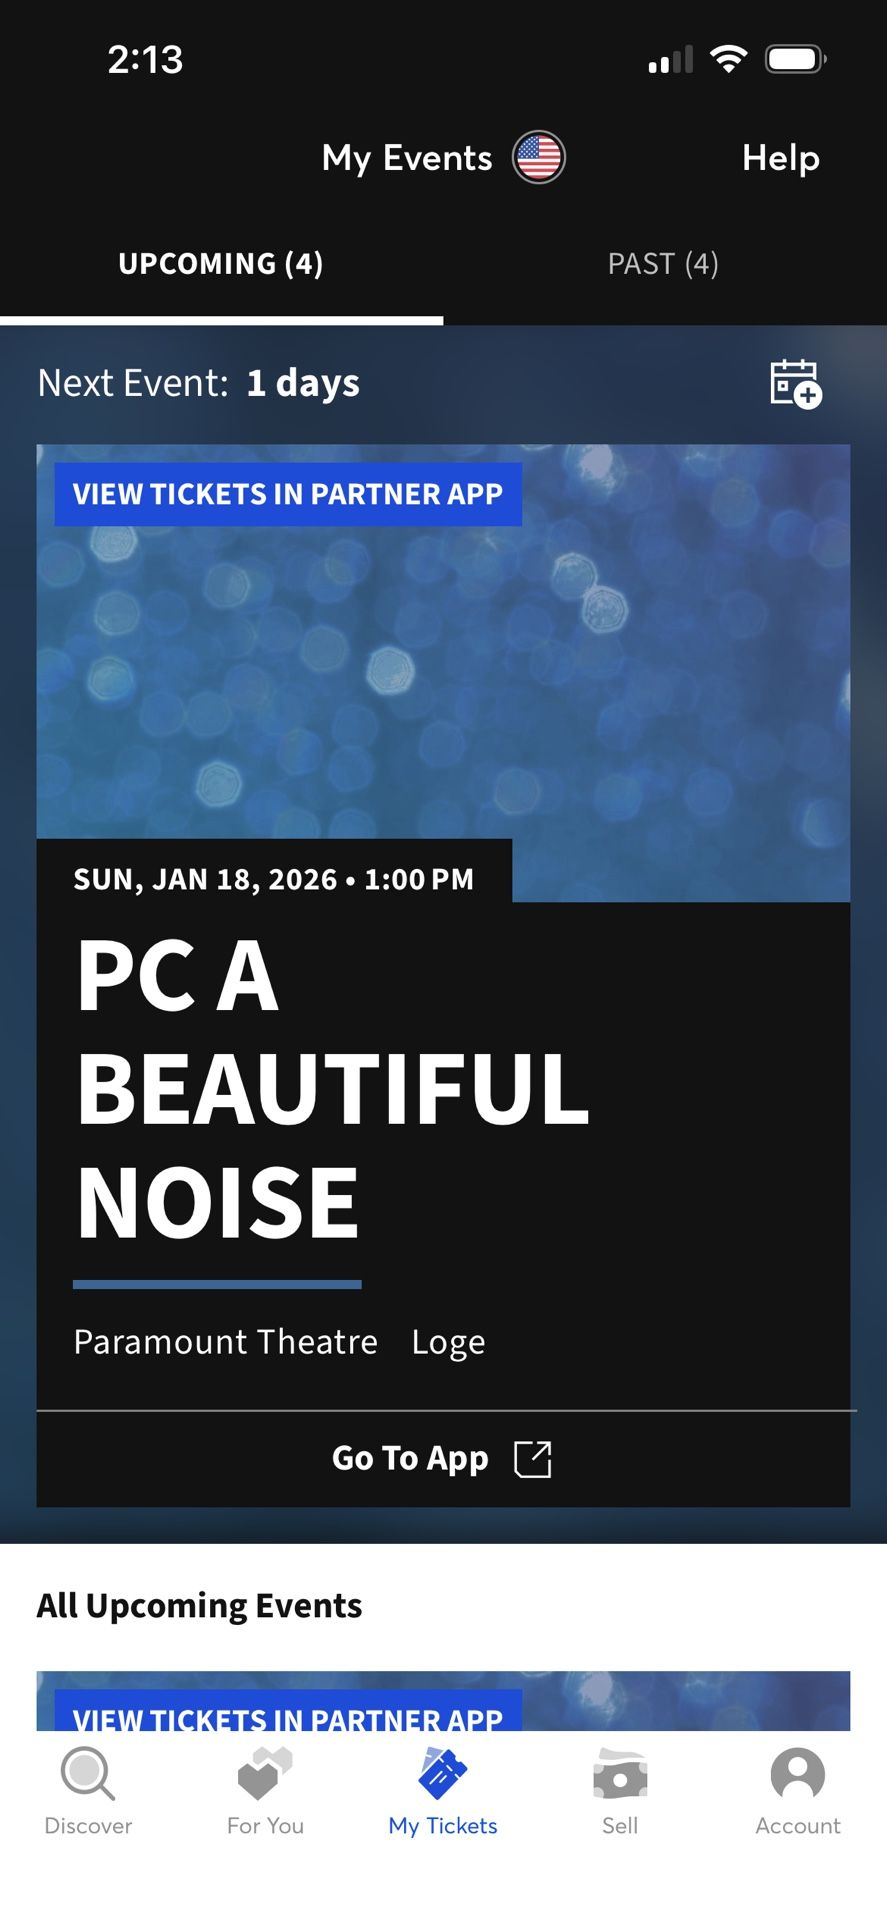Tap external link icon beside Go To App
This screenshot has height=1920, width=887.
(532, 1459)
